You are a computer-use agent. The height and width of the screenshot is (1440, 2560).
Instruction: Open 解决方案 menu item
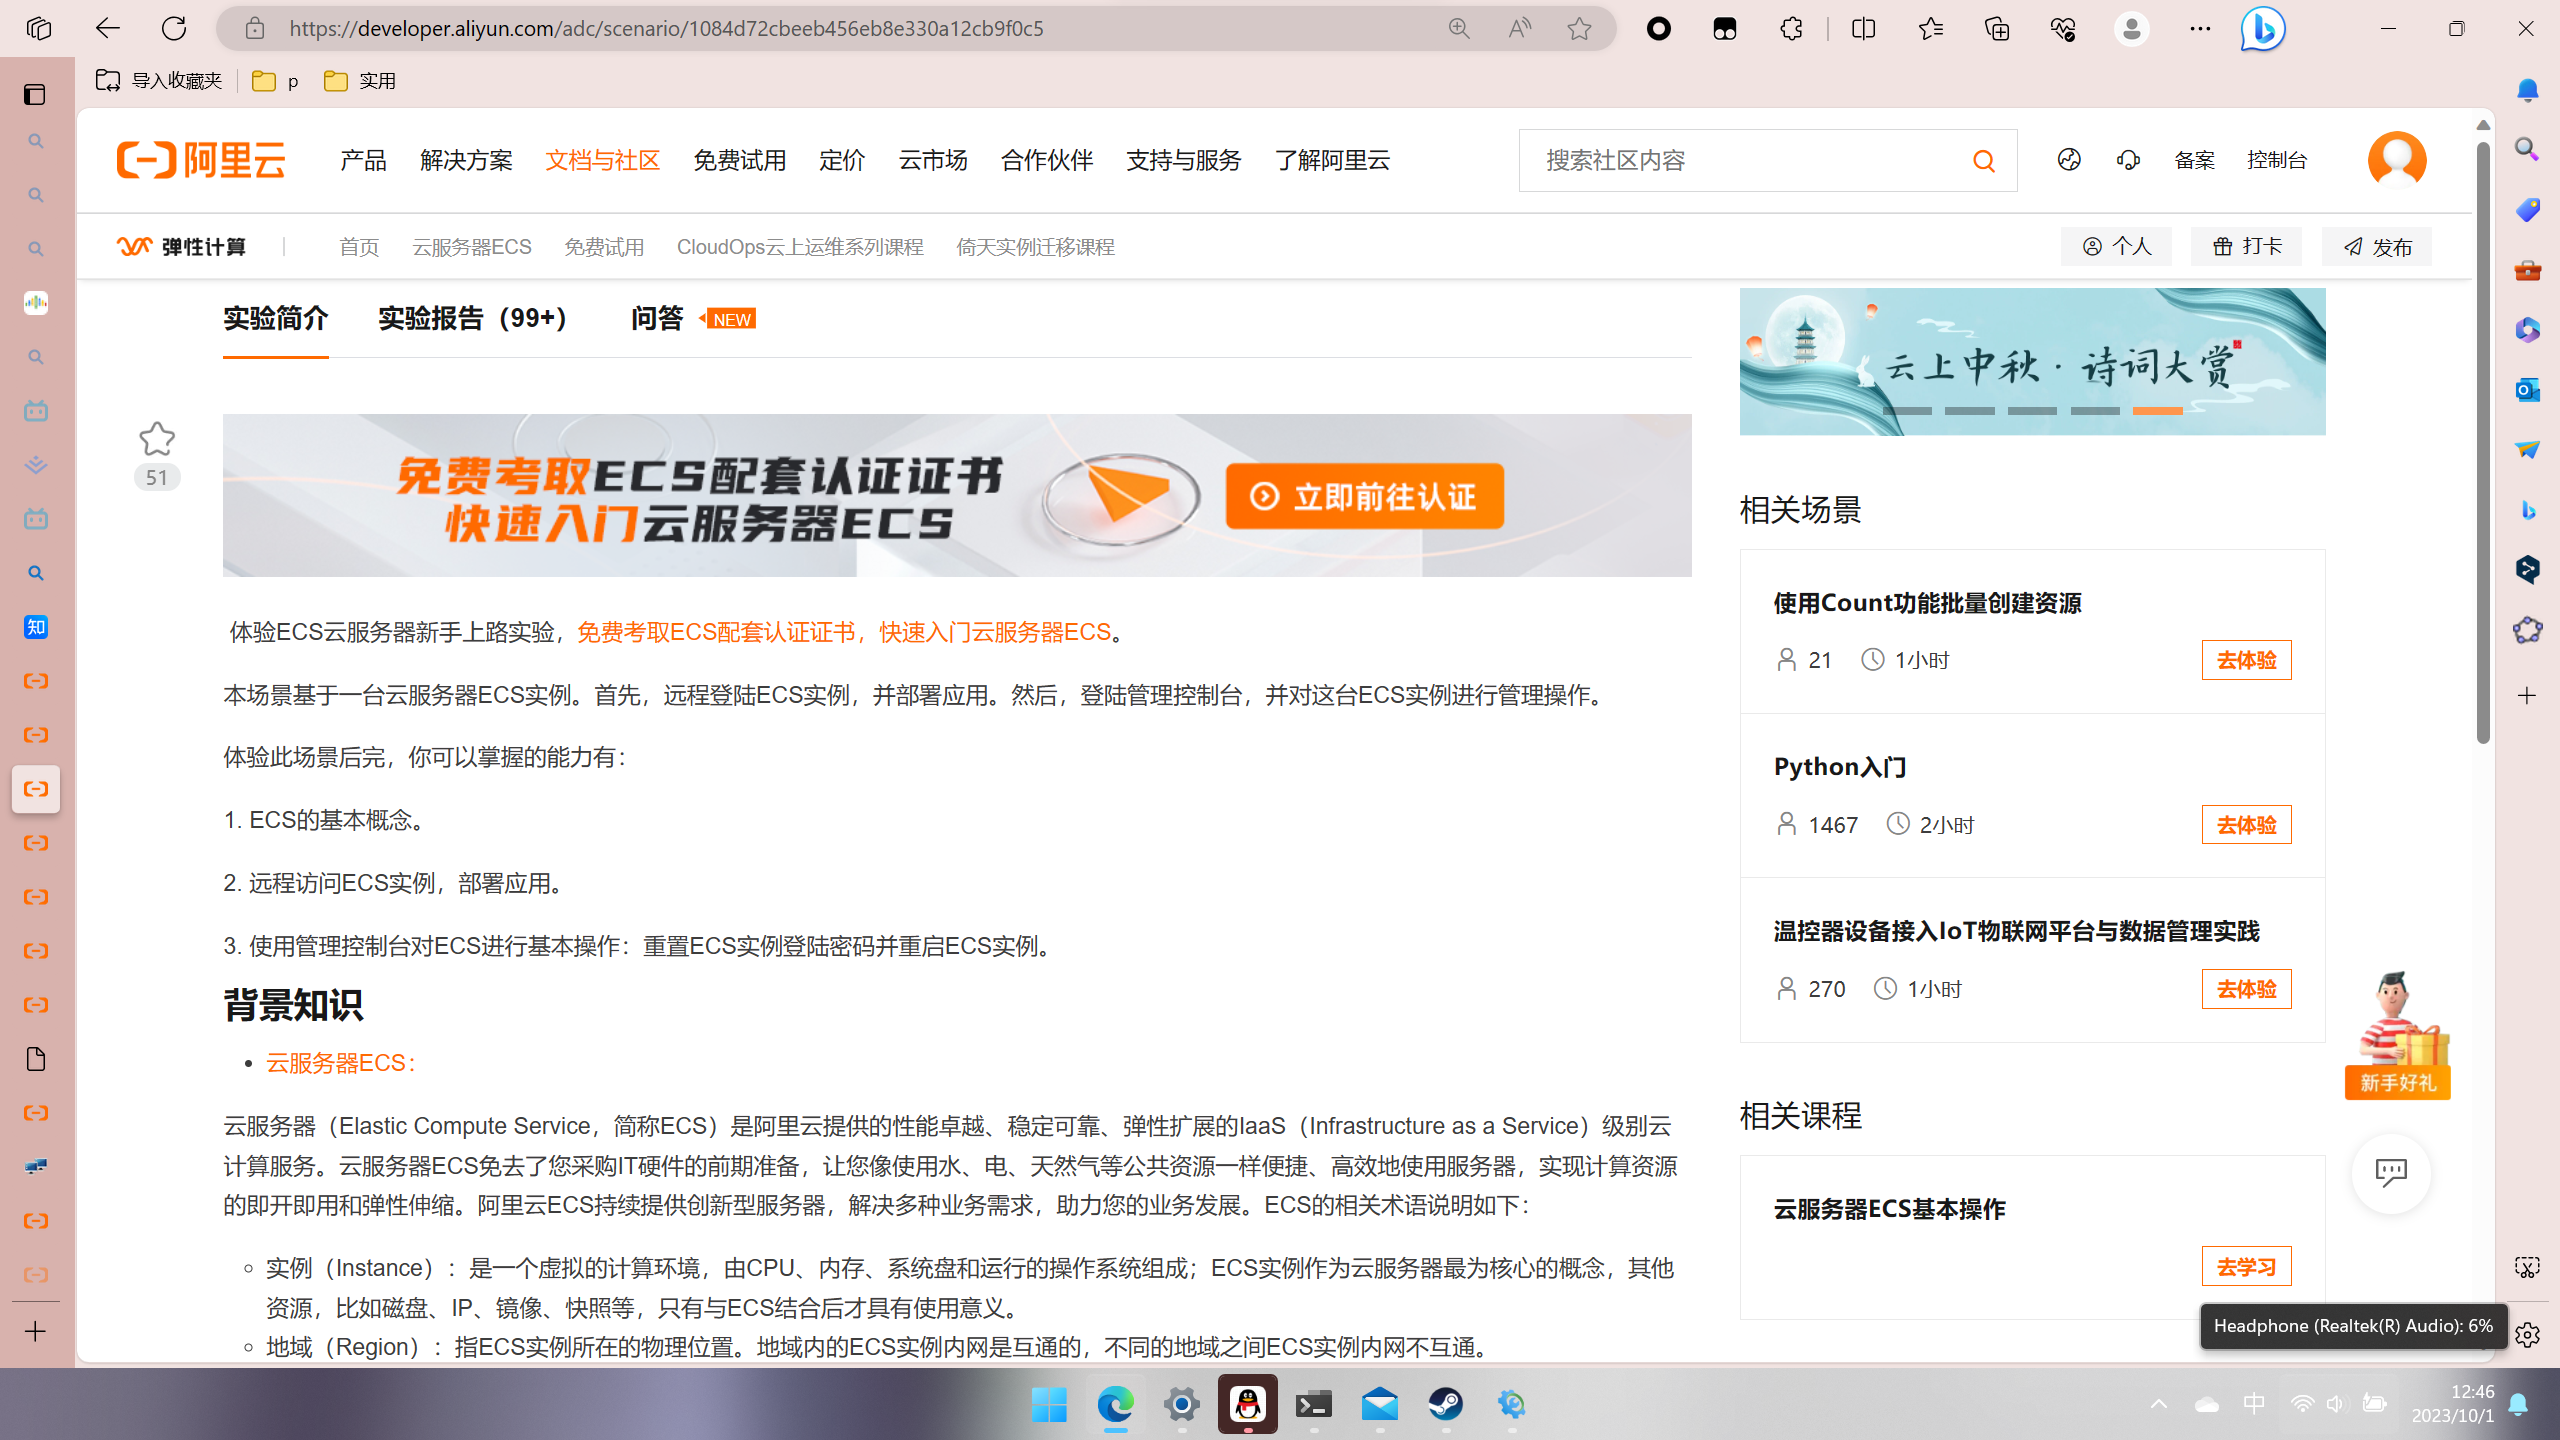(466, 160)
